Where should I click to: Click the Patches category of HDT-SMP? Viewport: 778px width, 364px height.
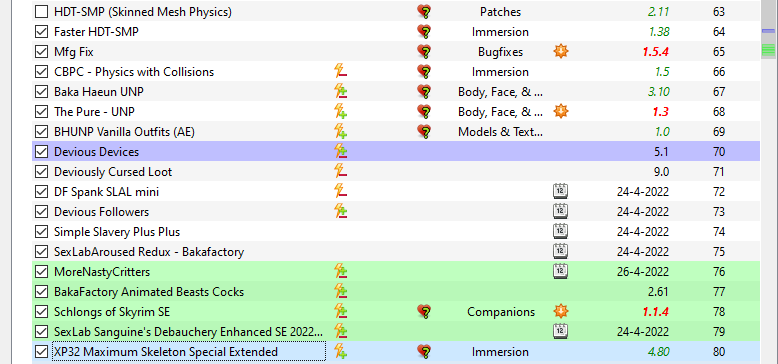click(x=501, y=11)
